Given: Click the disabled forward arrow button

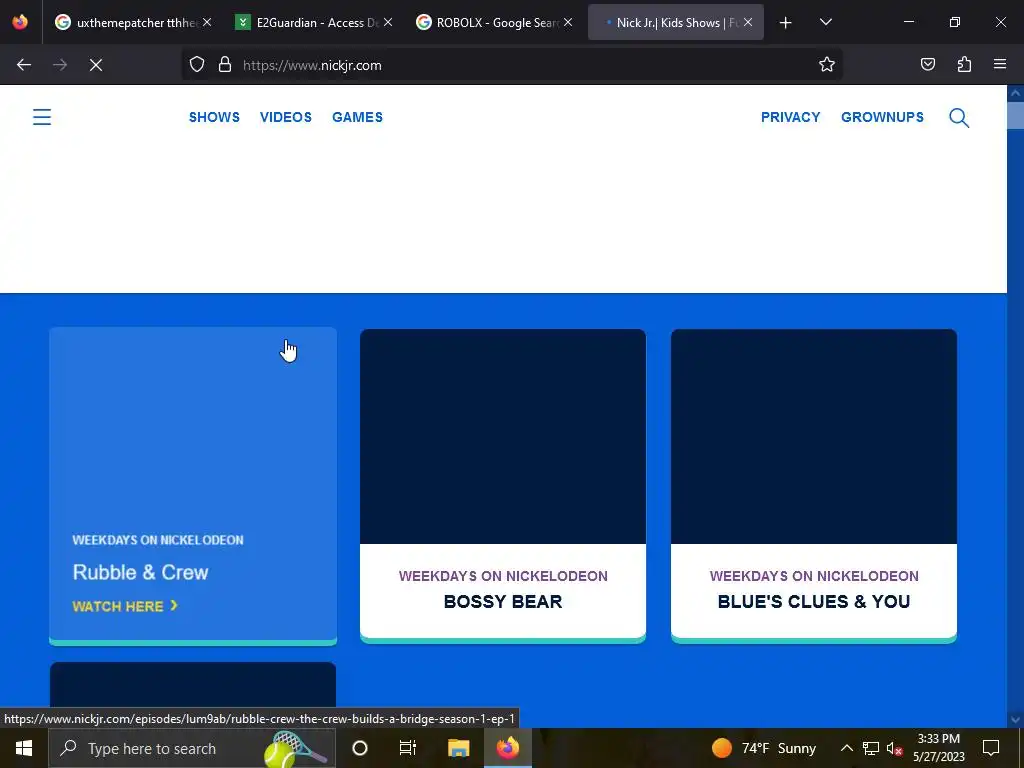Looking at the screenshot, I should tap(60, 65).
